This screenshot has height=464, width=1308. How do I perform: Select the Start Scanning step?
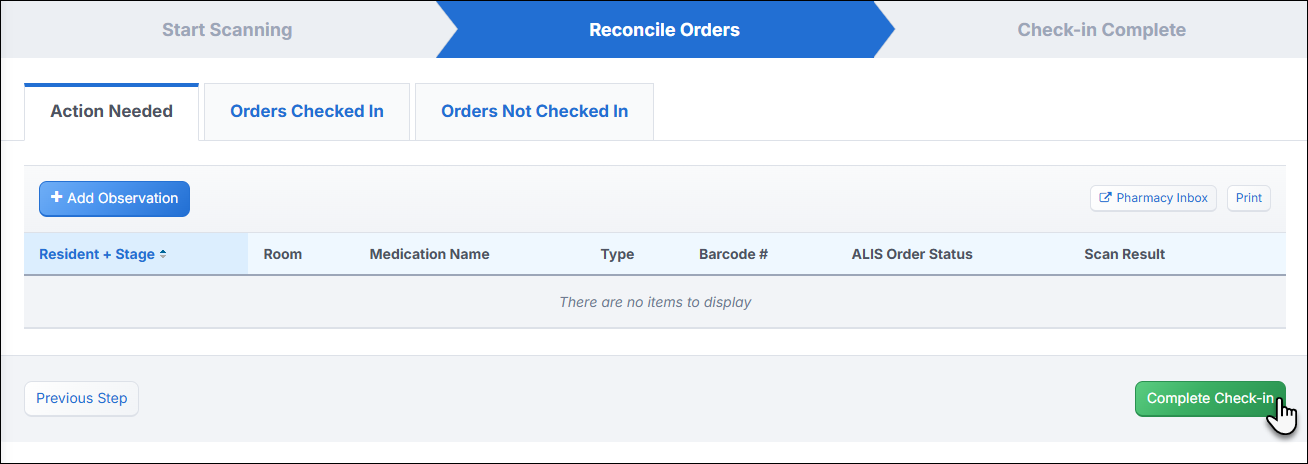(x=227, y=29)
